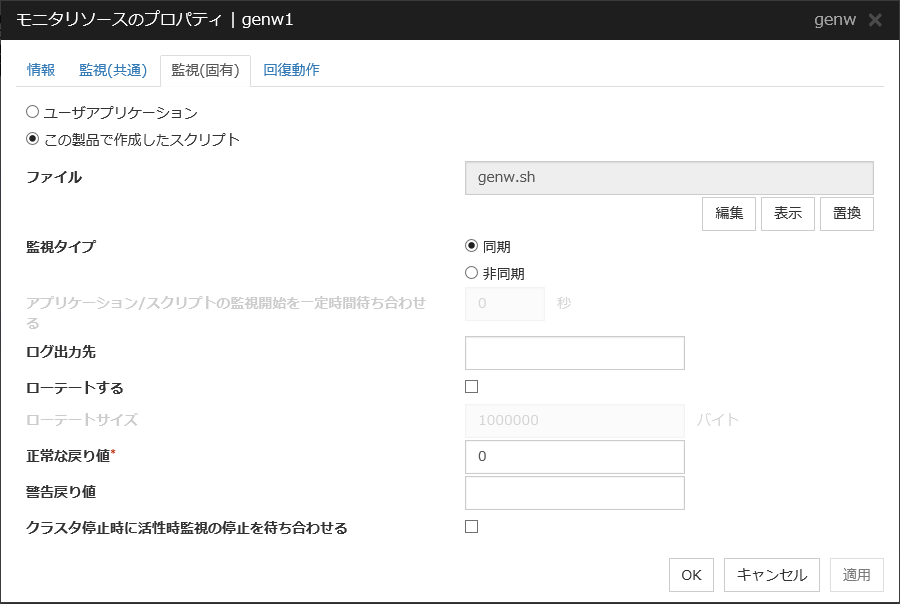Screen dimensions: 900x604
Task: Click inside the 警告戻り値 field
Action: tap(574, 492)
